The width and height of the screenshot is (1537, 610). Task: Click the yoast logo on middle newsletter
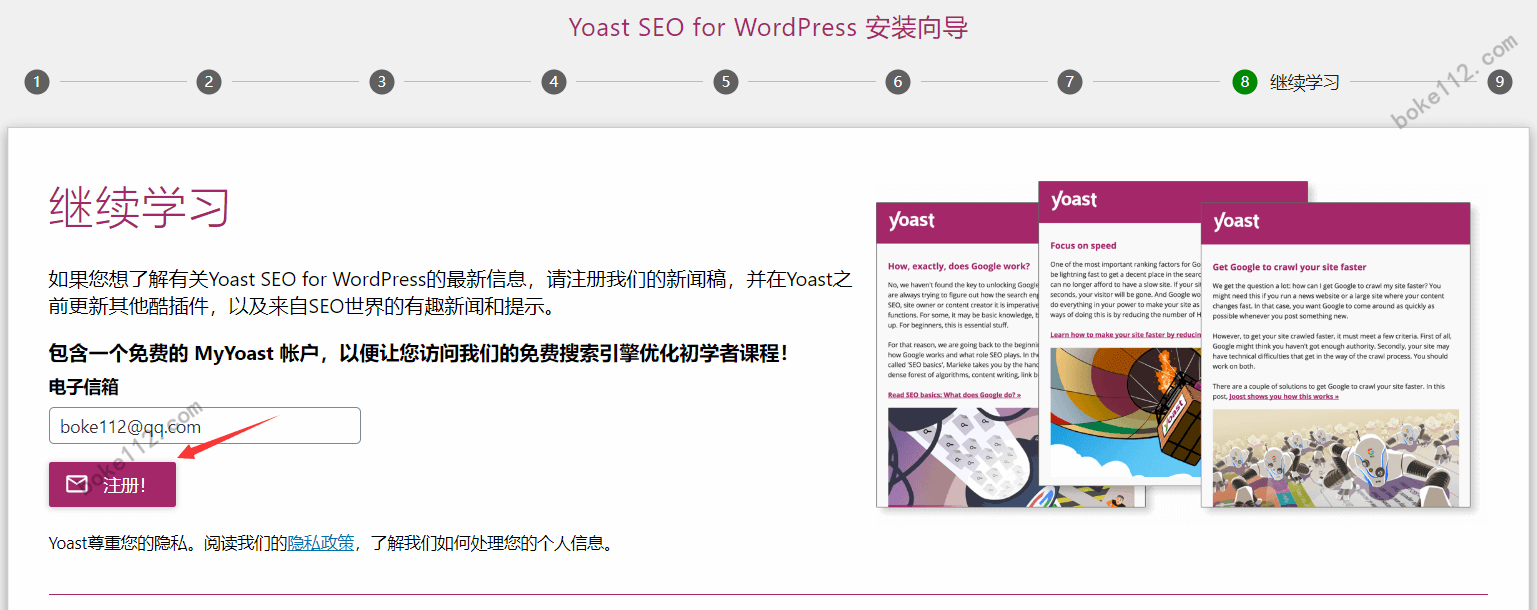(x=1074, y=200)
